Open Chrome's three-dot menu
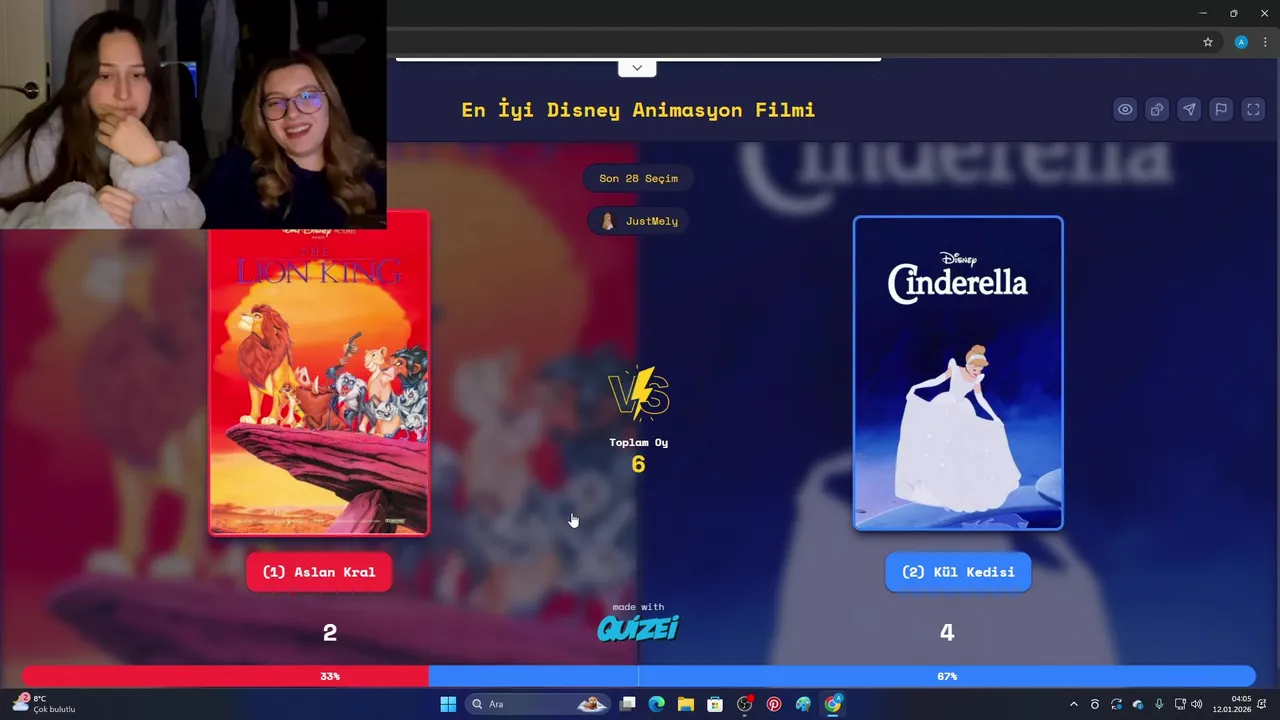Viewport: 1280px width, 720px height. pos(1265,42)
